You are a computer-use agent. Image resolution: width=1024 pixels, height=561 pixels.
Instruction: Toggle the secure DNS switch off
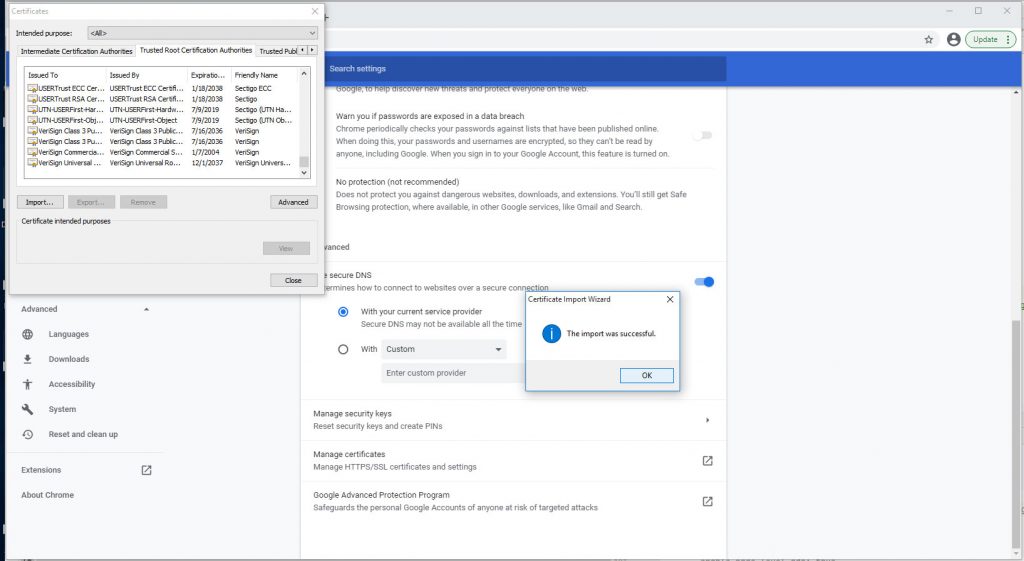click(x=704, y=281)
